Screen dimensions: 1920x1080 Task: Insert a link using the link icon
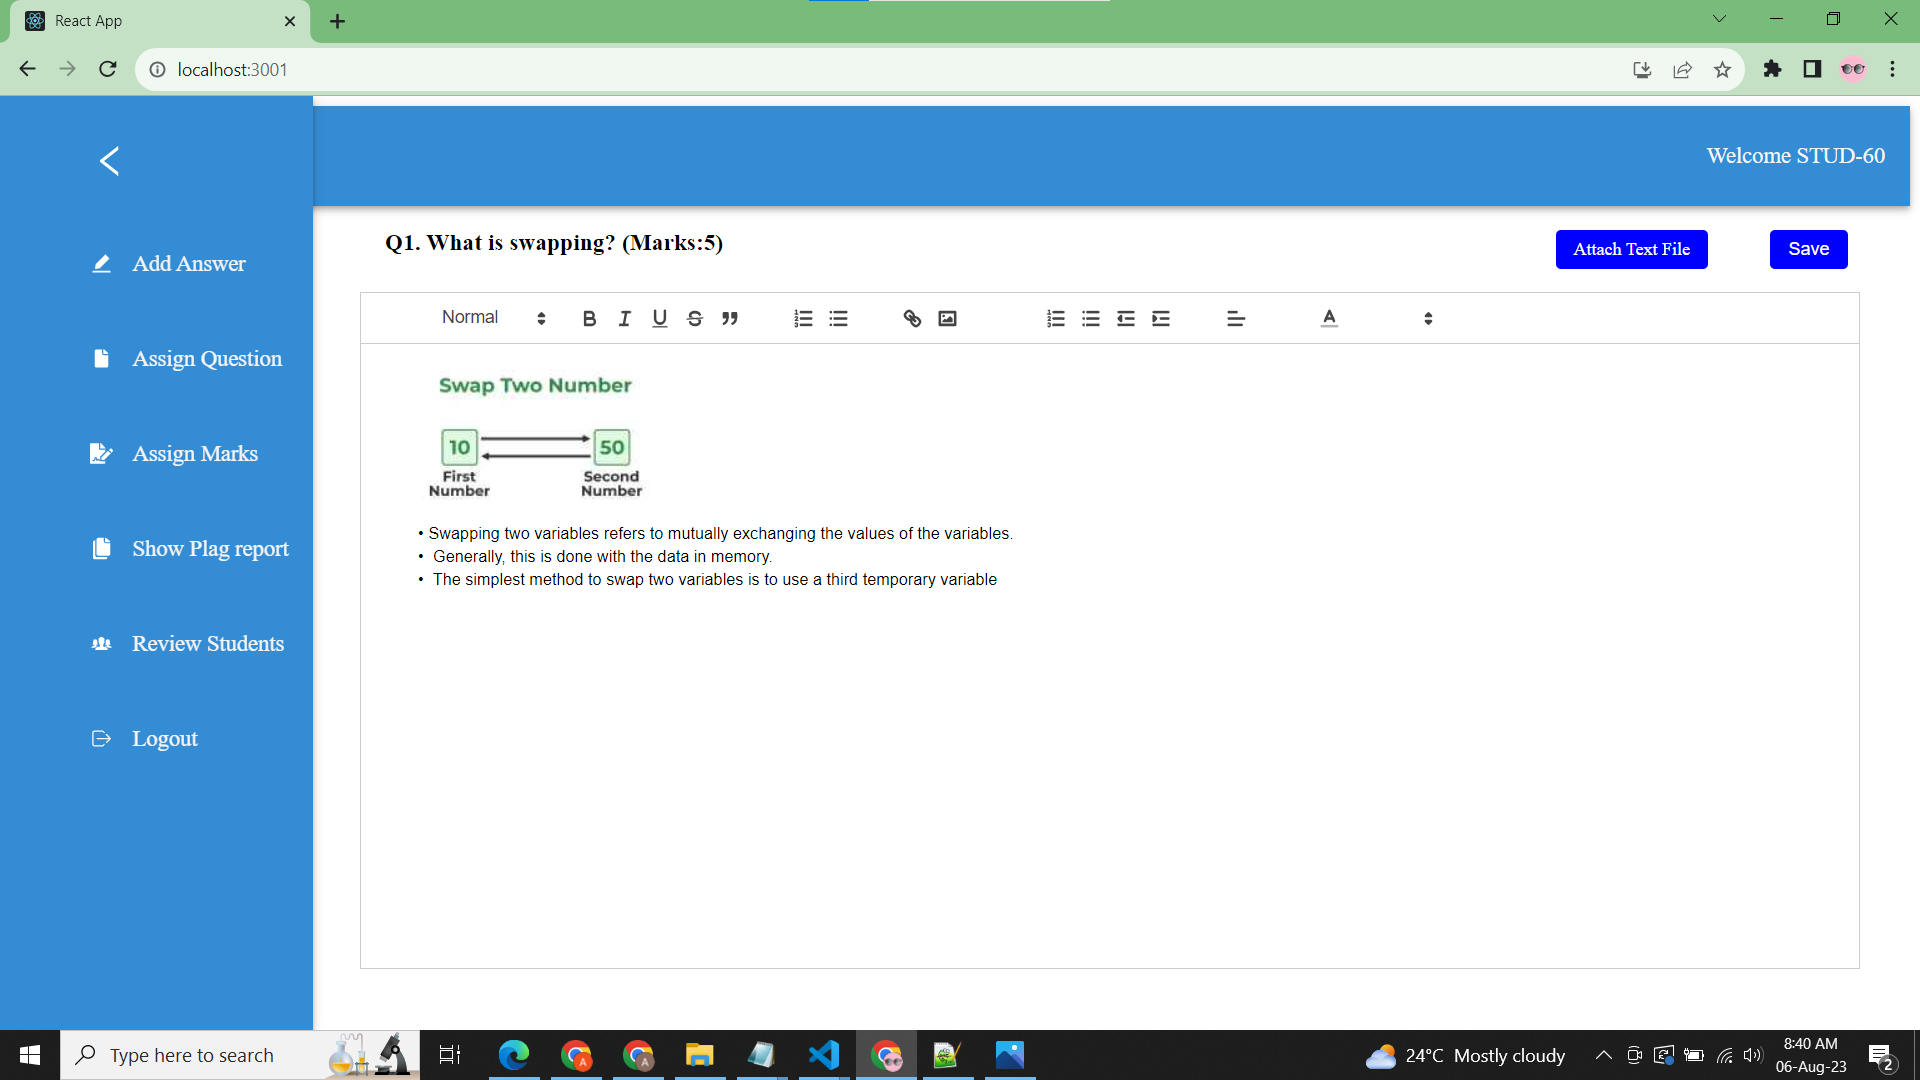(912, 318)
